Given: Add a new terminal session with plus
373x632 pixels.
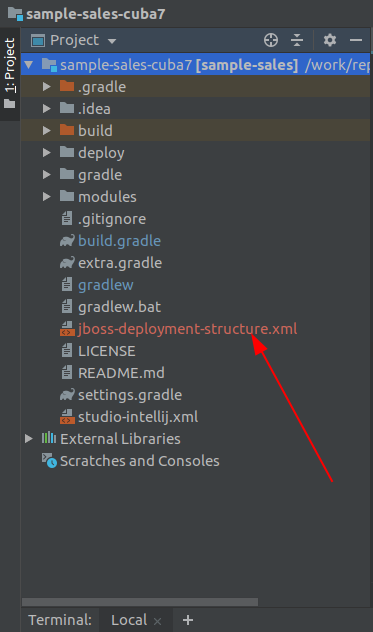Looking at the screenshot, I should [x=188, y=620].
